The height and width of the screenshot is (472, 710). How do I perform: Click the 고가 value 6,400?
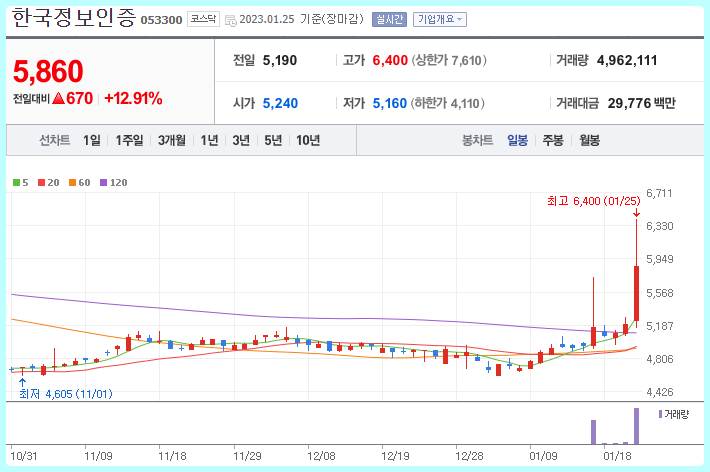[x=390, y=60]
